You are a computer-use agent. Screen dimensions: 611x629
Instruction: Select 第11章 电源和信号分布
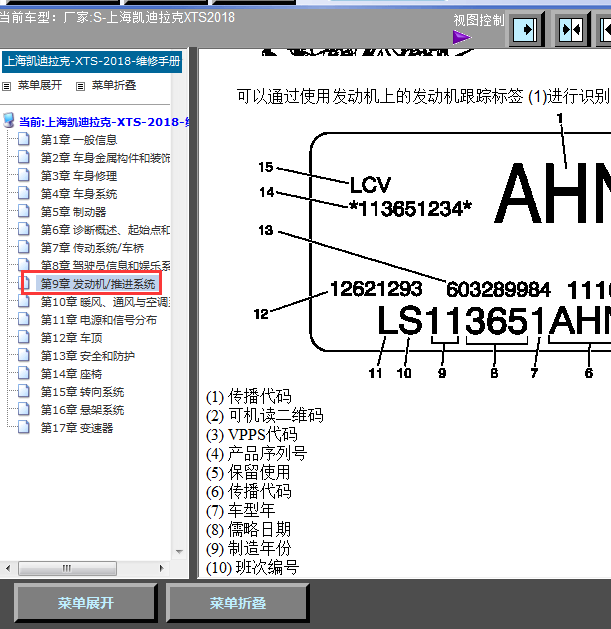pos(99,320)
